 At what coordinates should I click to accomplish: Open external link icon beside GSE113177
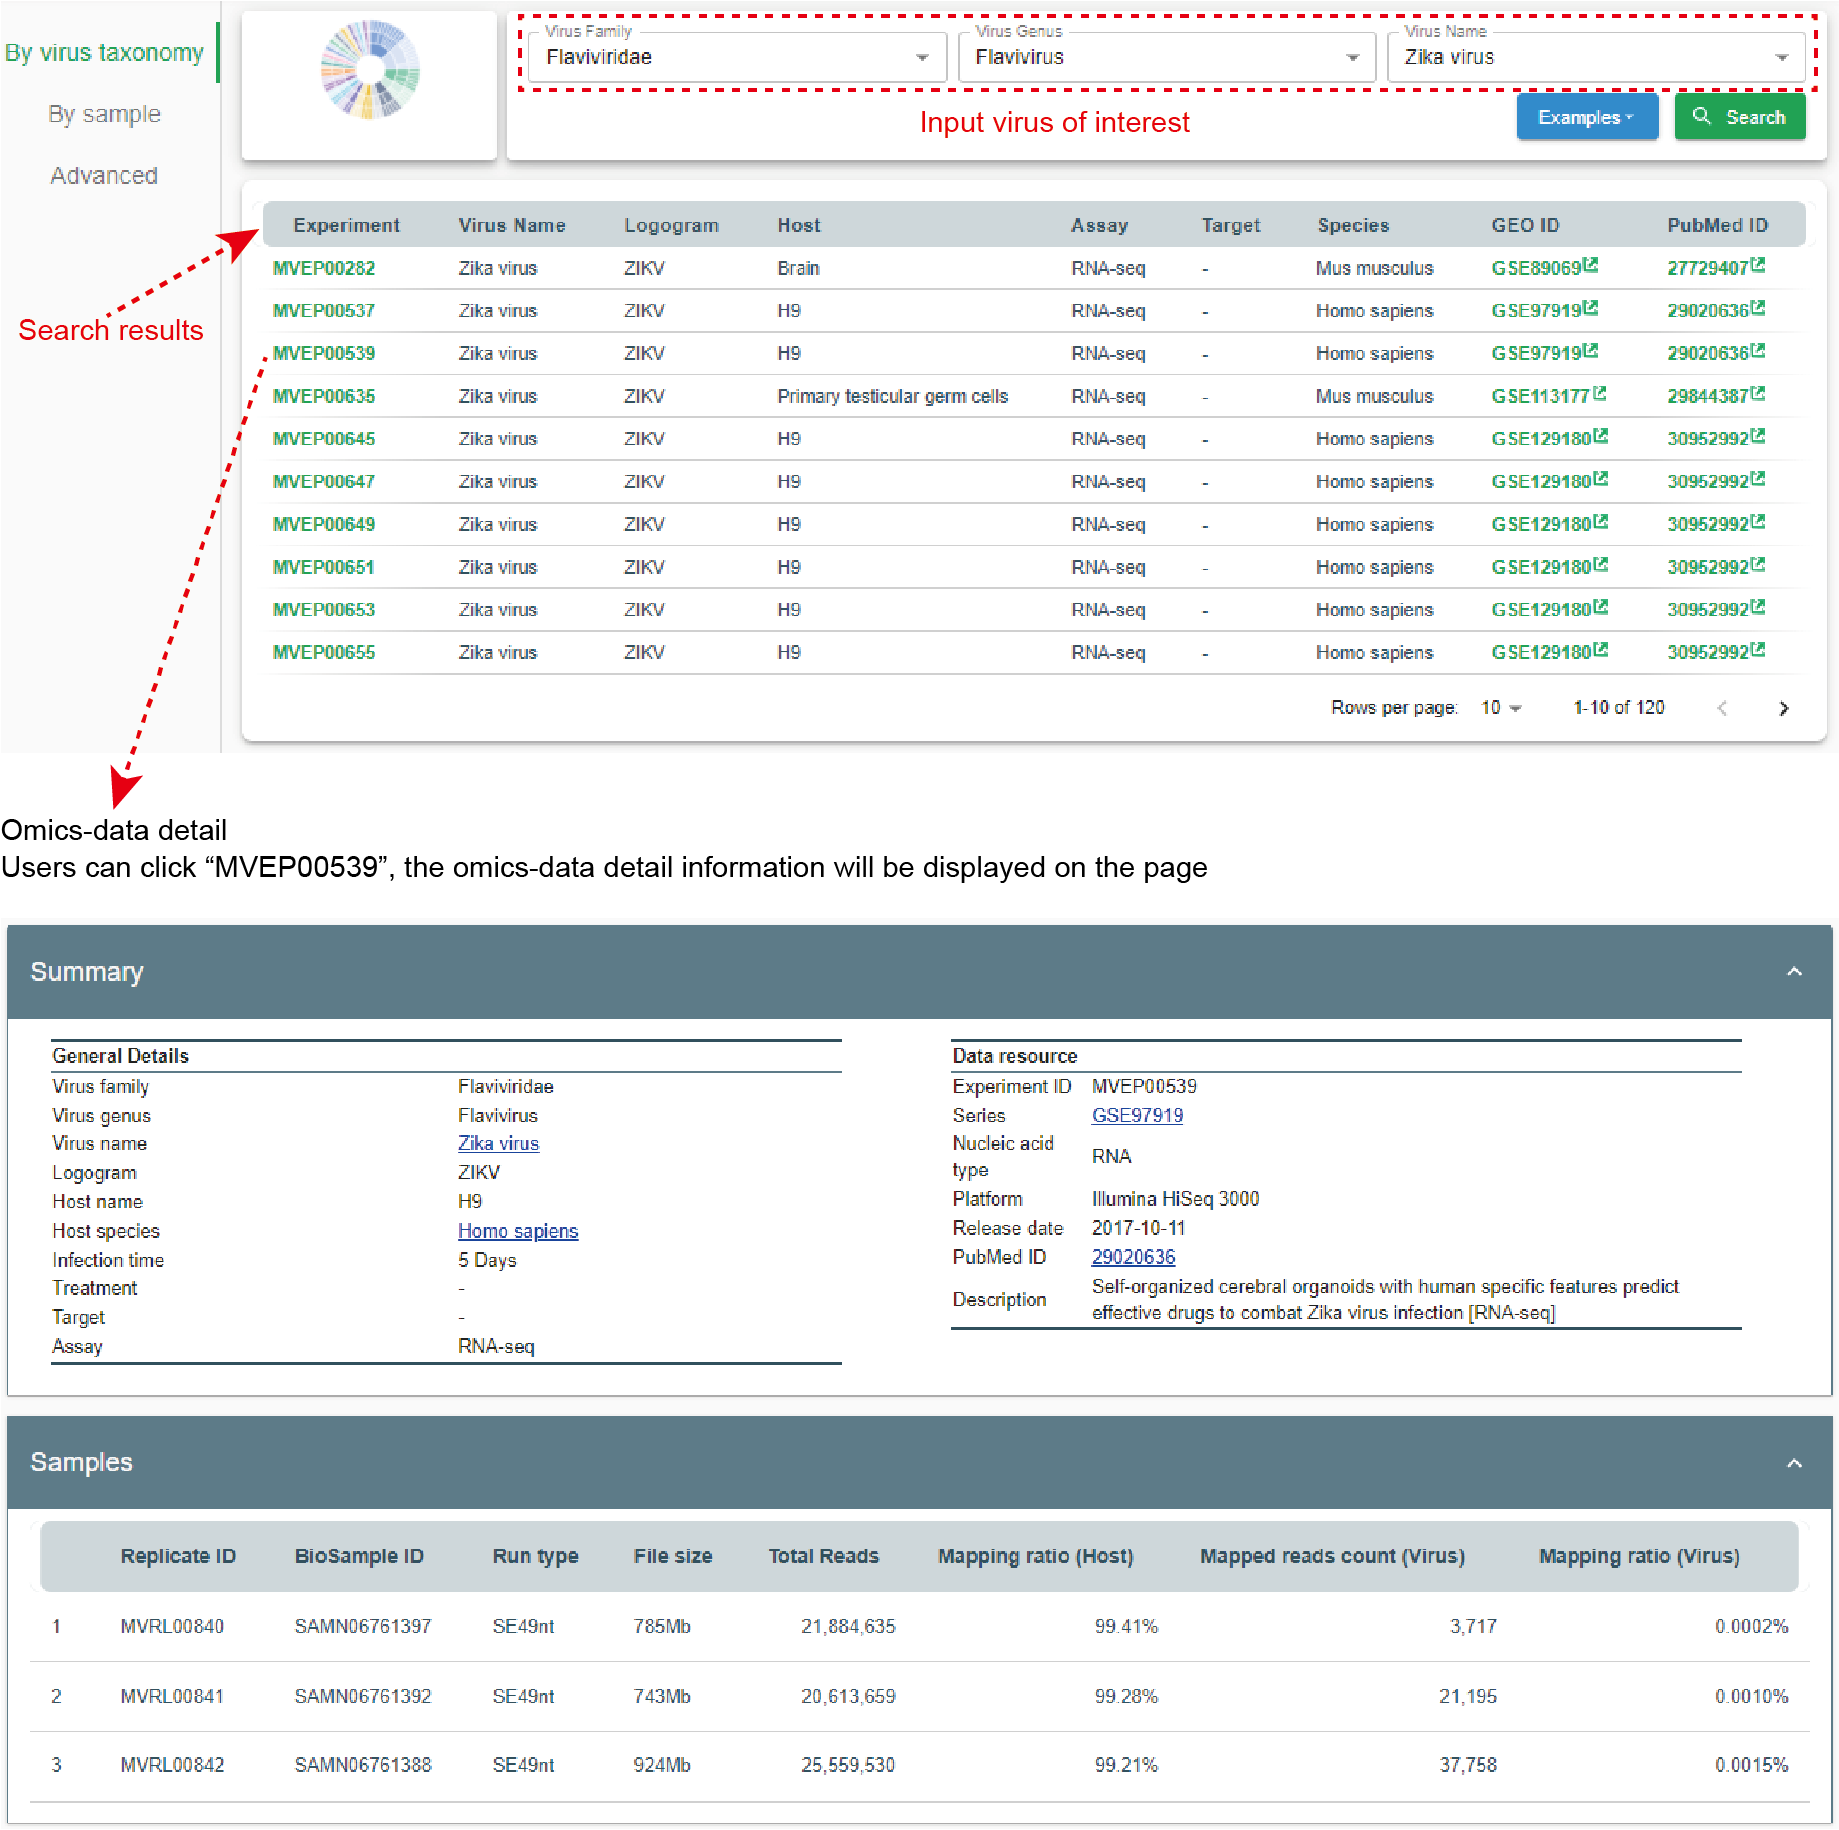point(1600,394)
